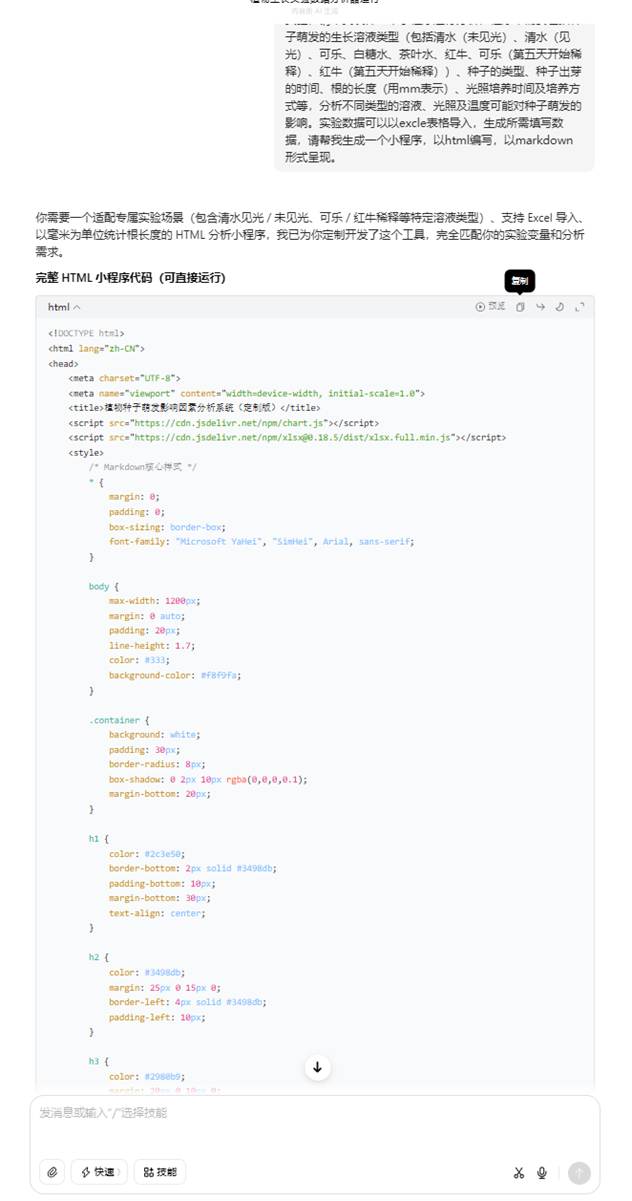Open the 快速 mode selector
This screenshot has height=1201, width=632.
tap(99, 1172)
